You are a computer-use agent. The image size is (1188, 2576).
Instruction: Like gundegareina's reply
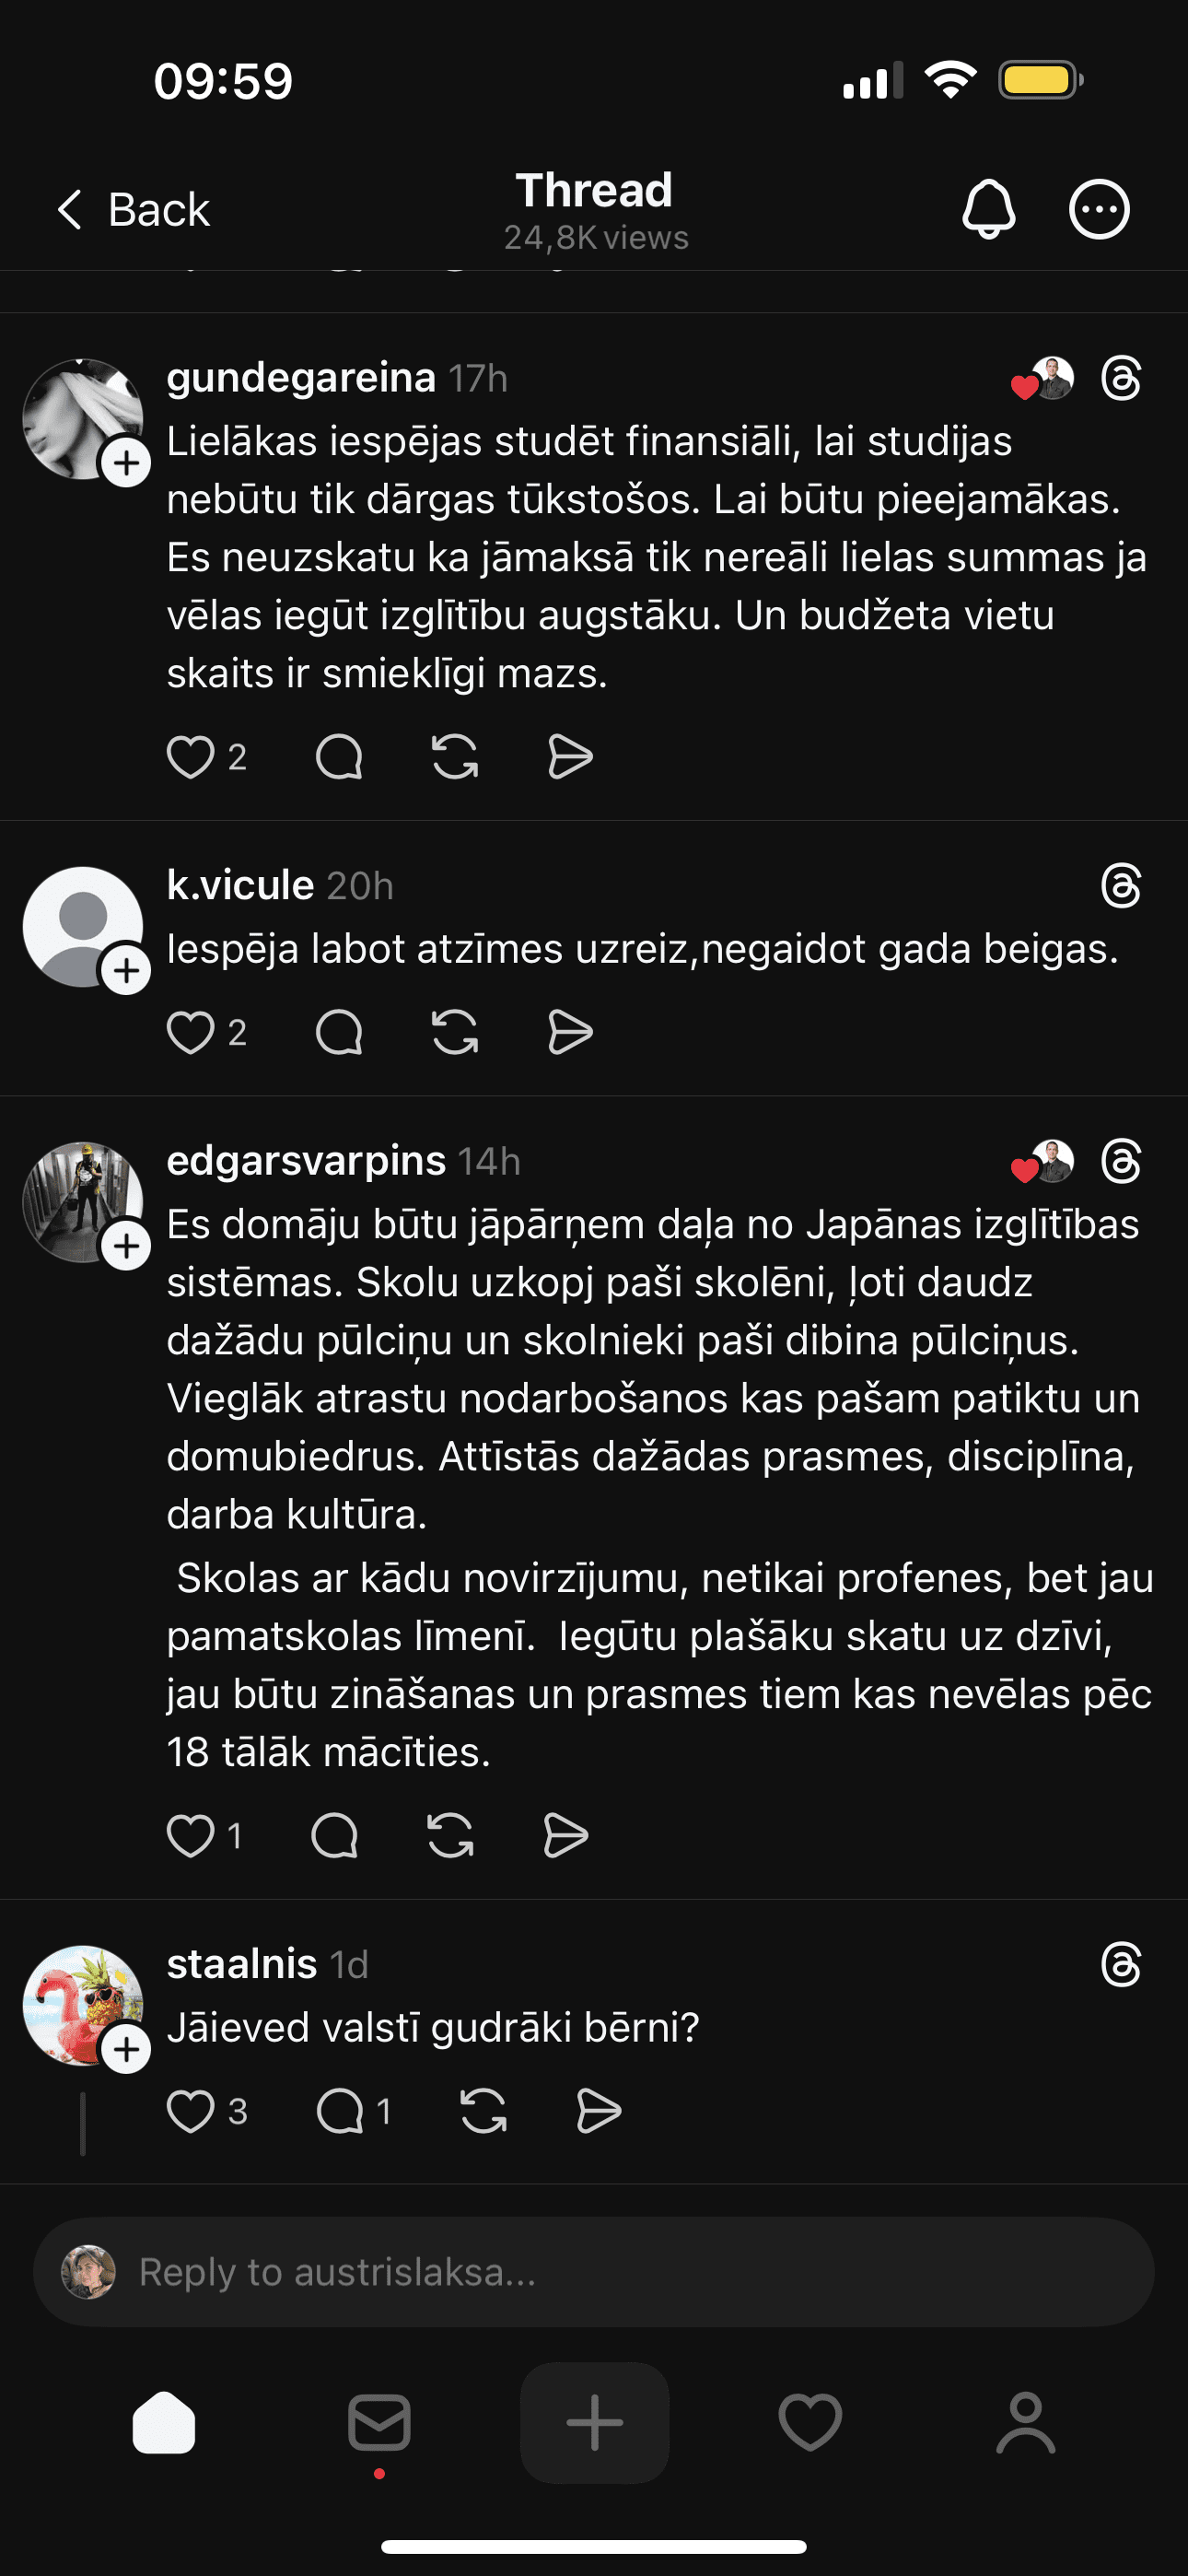point(190,757)
